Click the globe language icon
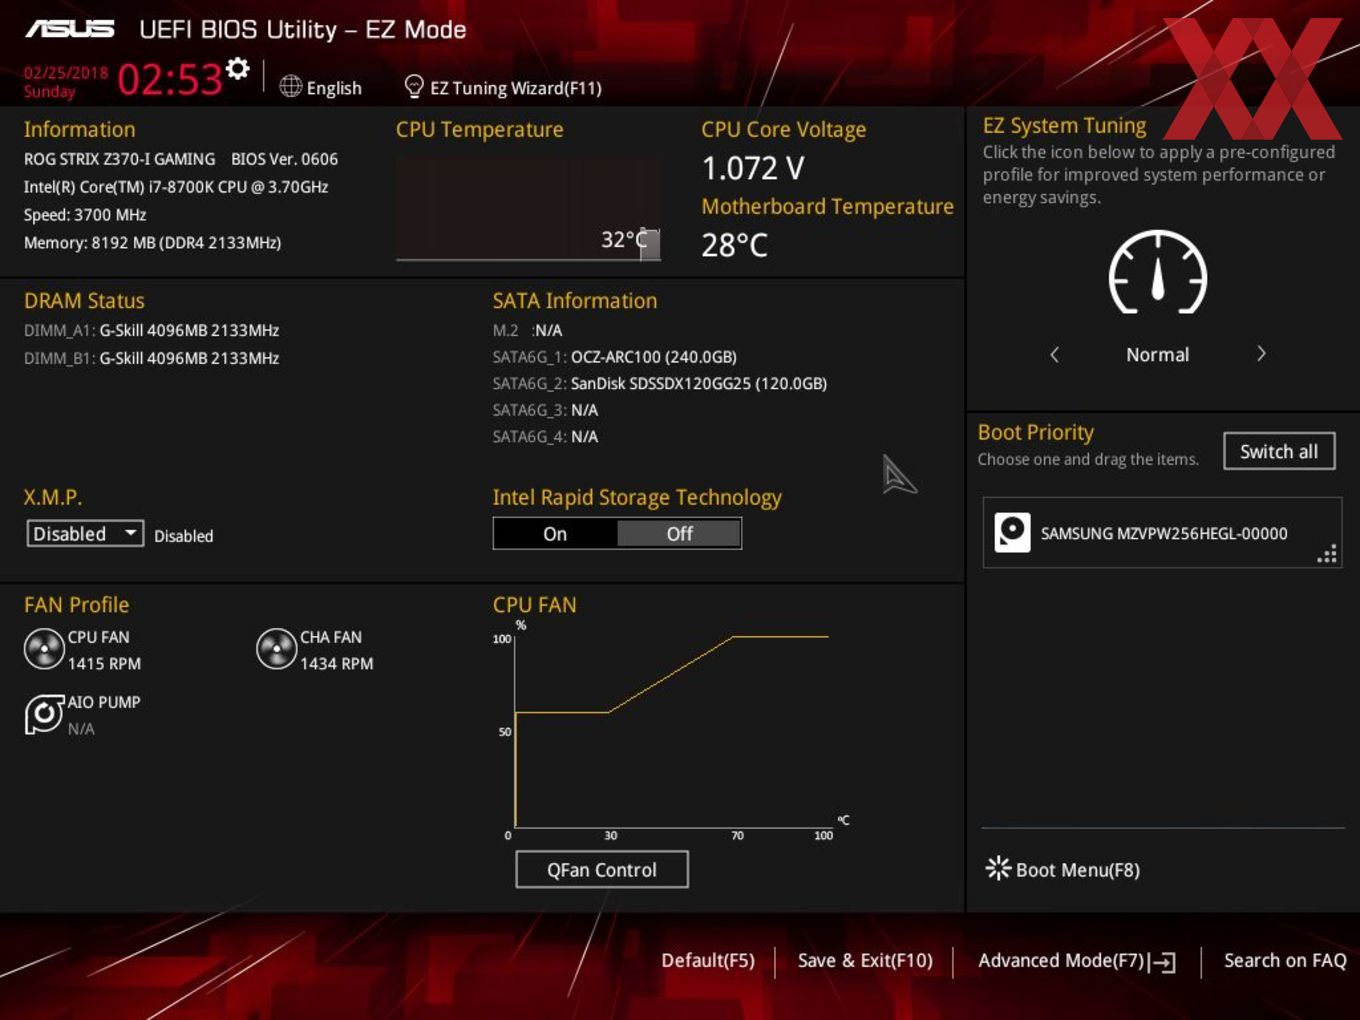1360x1020 pixels. (x=290, y=87)
